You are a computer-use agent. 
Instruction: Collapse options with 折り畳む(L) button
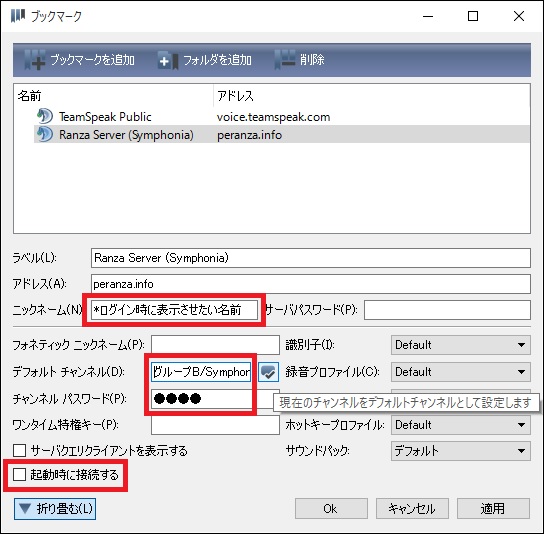click(55, 509)
